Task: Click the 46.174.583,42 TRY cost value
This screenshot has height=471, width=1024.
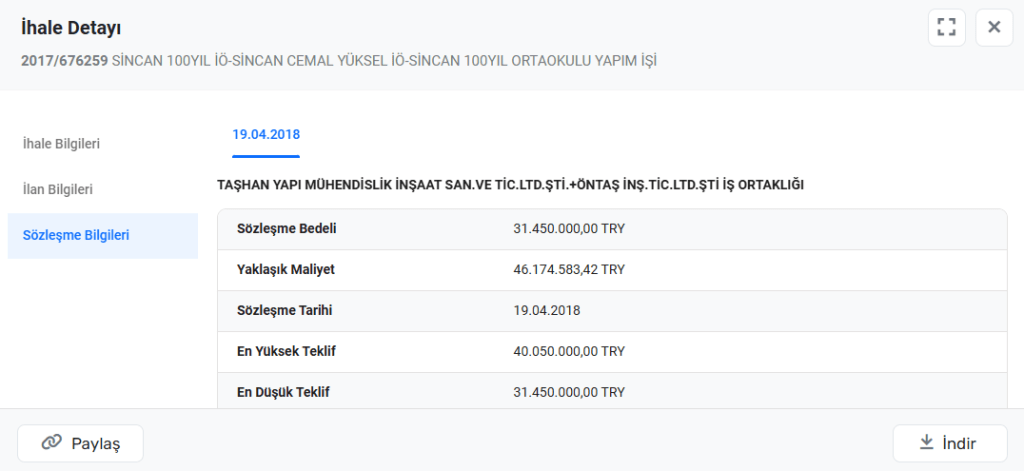Action: [x=568, y=269]
